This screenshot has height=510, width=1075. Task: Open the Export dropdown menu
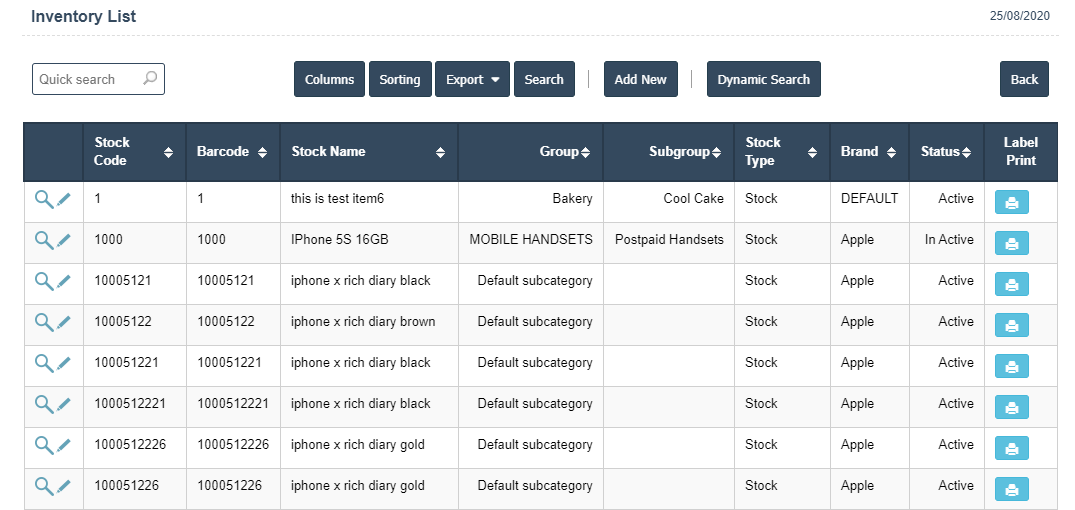[x=472, y=80]
